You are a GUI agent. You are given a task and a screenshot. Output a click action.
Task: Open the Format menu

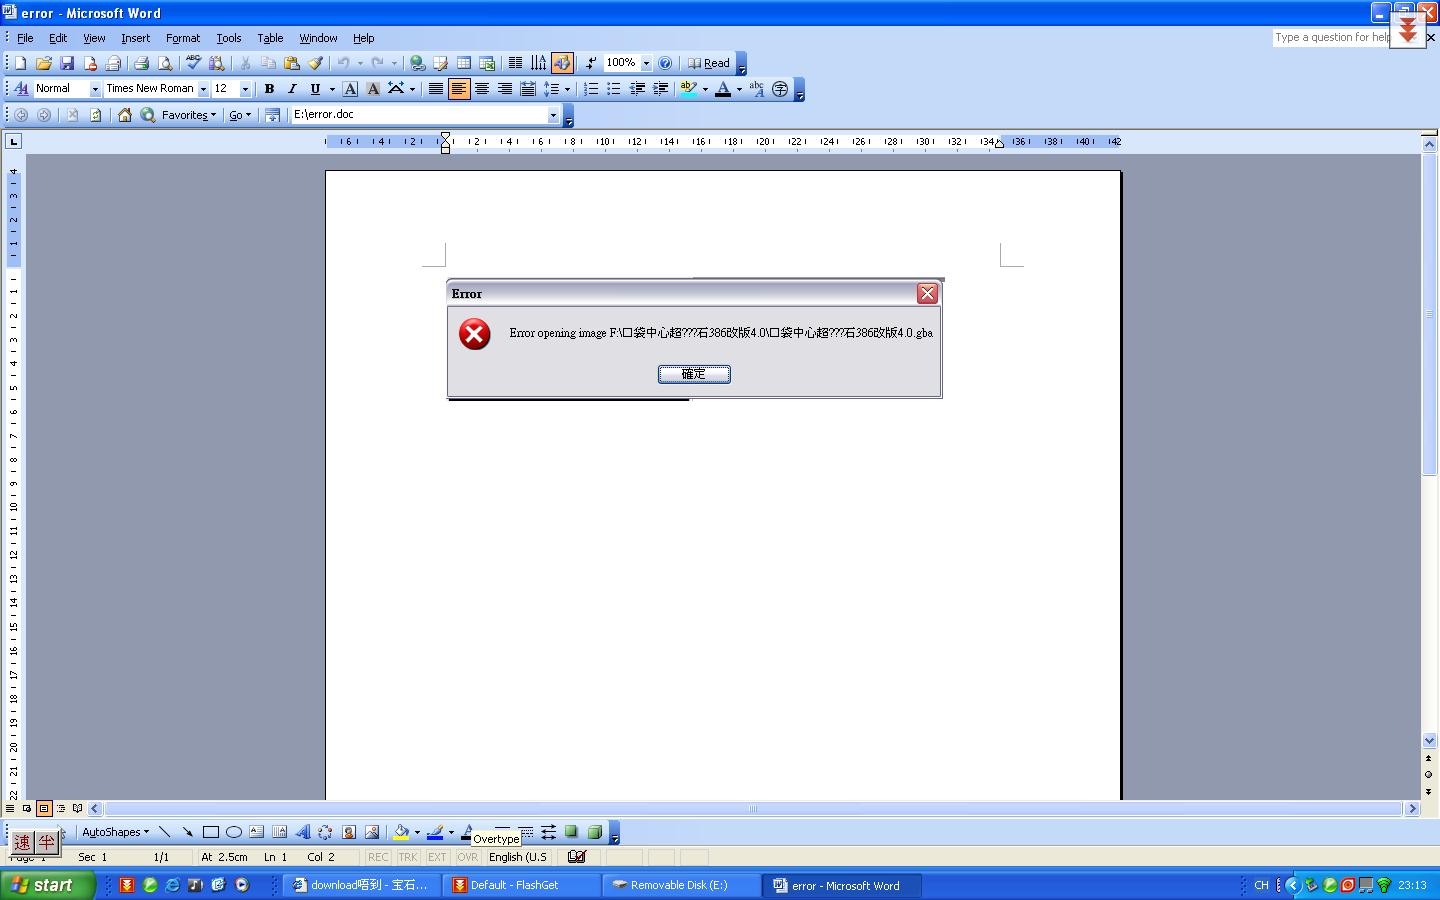click(x=183, y=38)
